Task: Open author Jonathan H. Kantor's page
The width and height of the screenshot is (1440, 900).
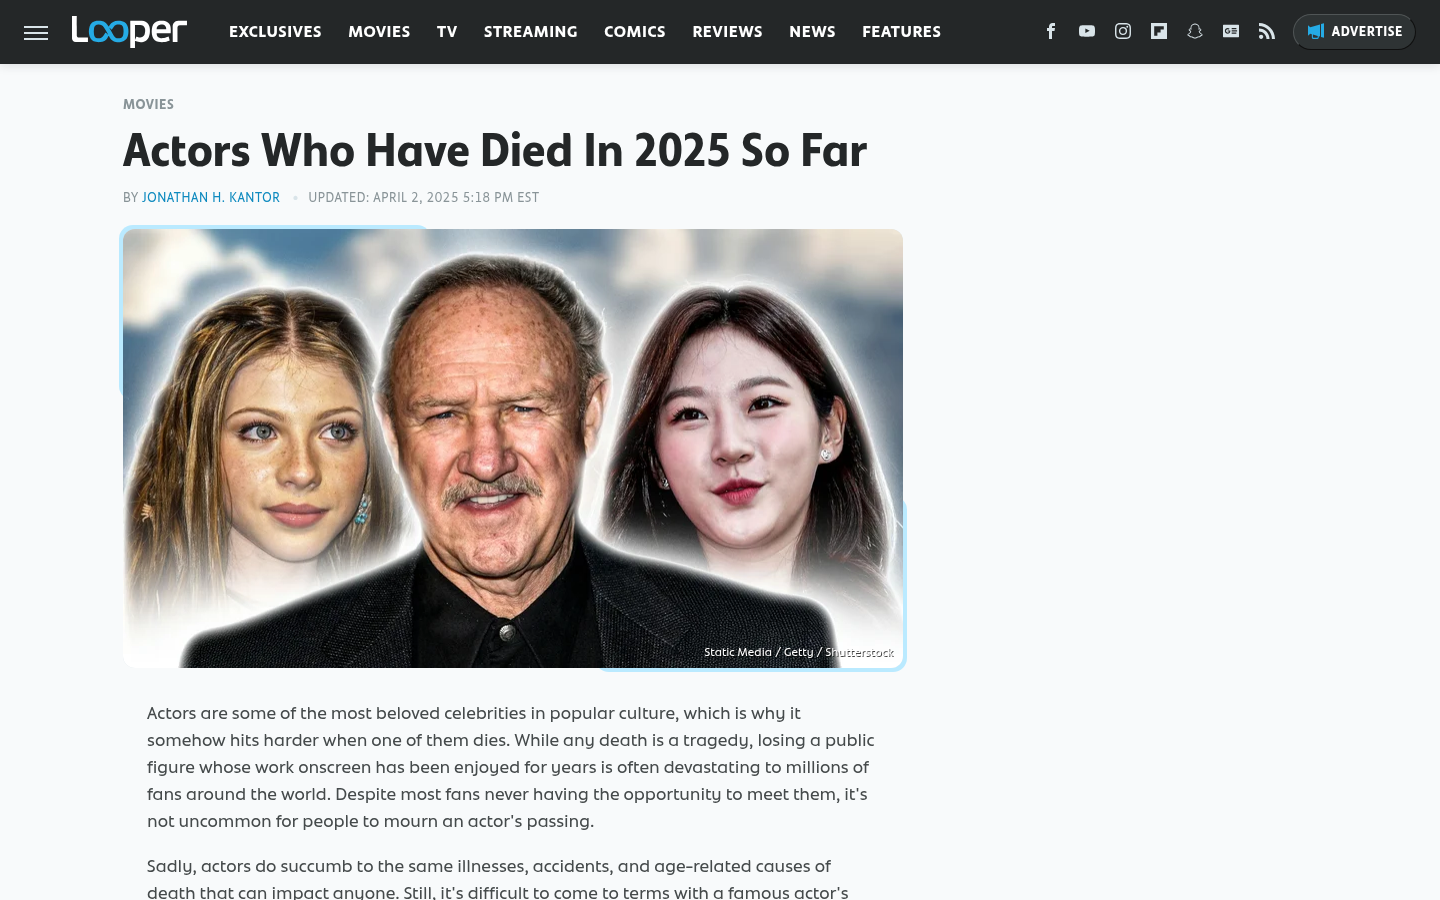Action: pyautogui.click(x=211, y=198)
